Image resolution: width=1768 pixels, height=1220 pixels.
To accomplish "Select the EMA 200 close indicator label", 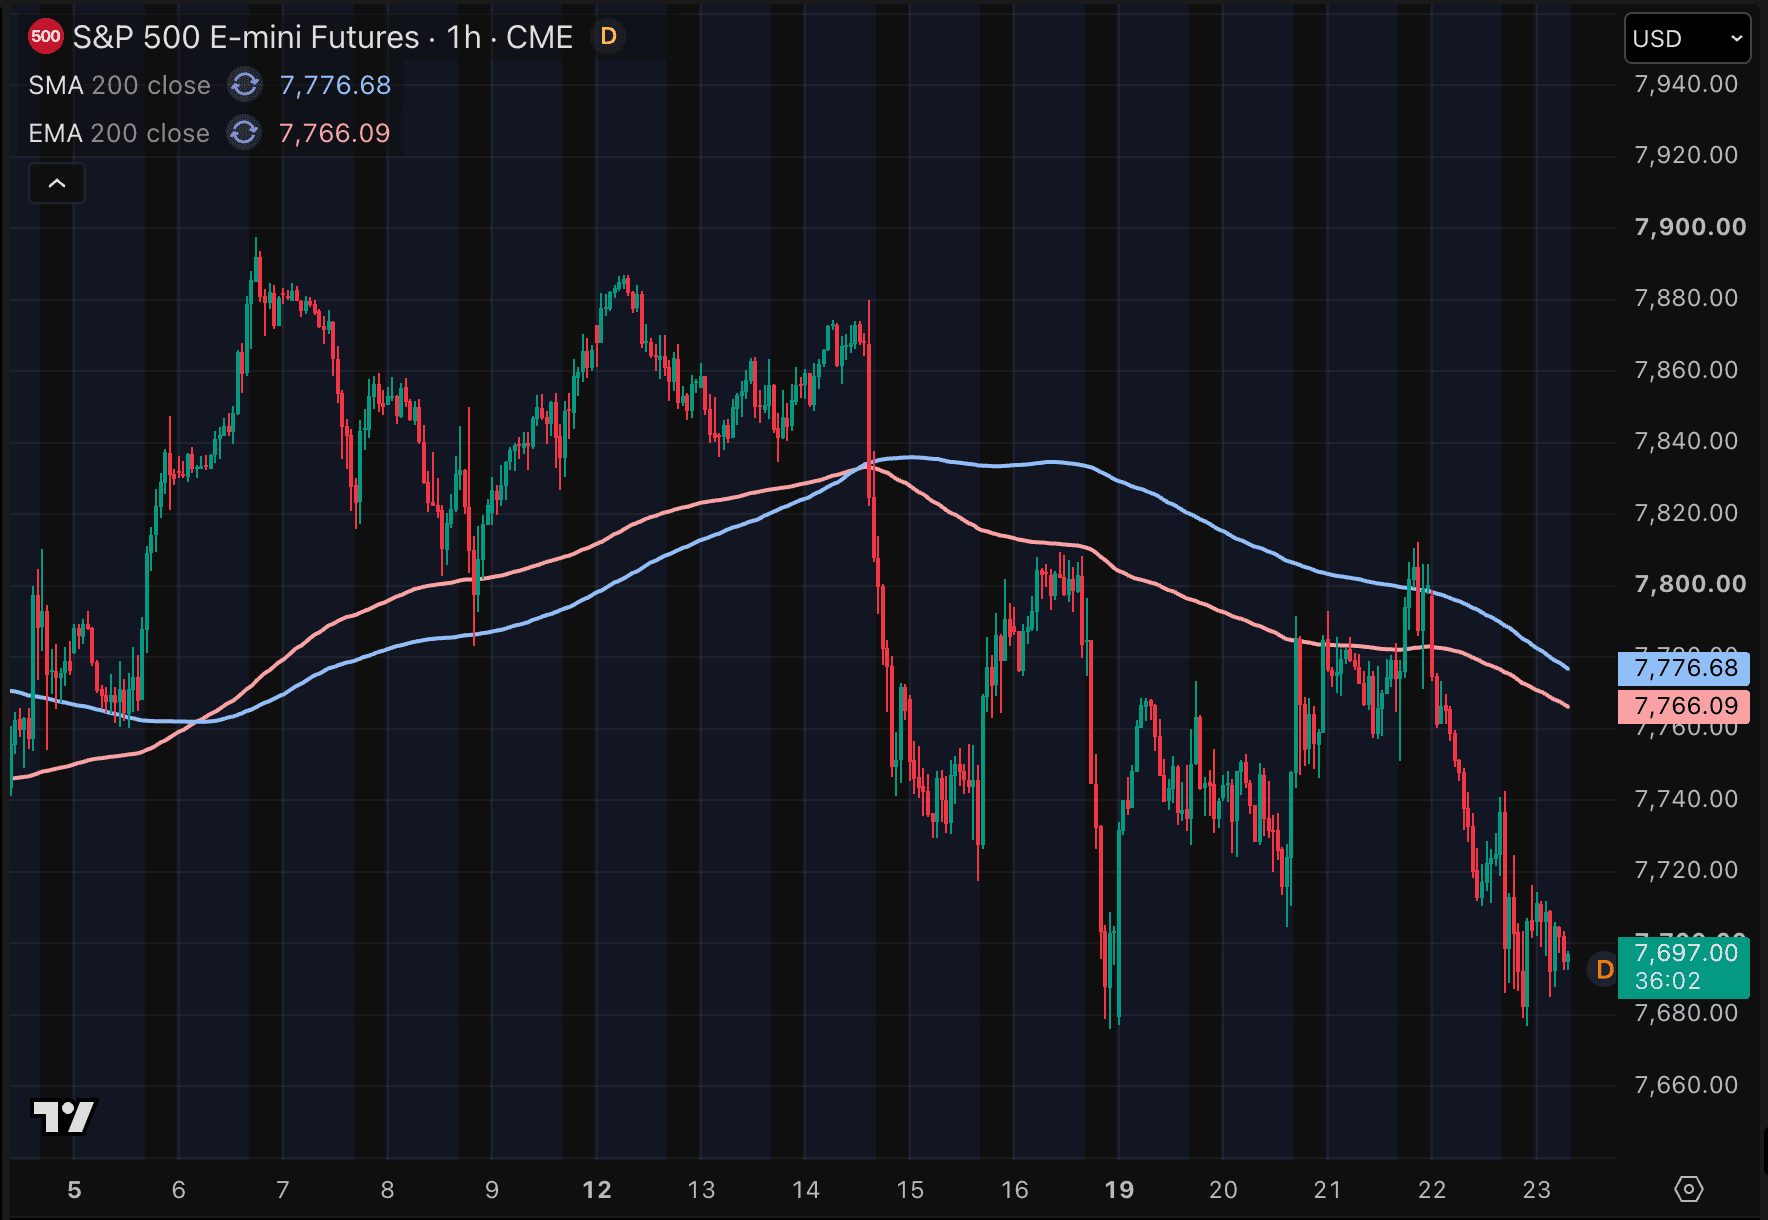I will click(x=119, y=133).
